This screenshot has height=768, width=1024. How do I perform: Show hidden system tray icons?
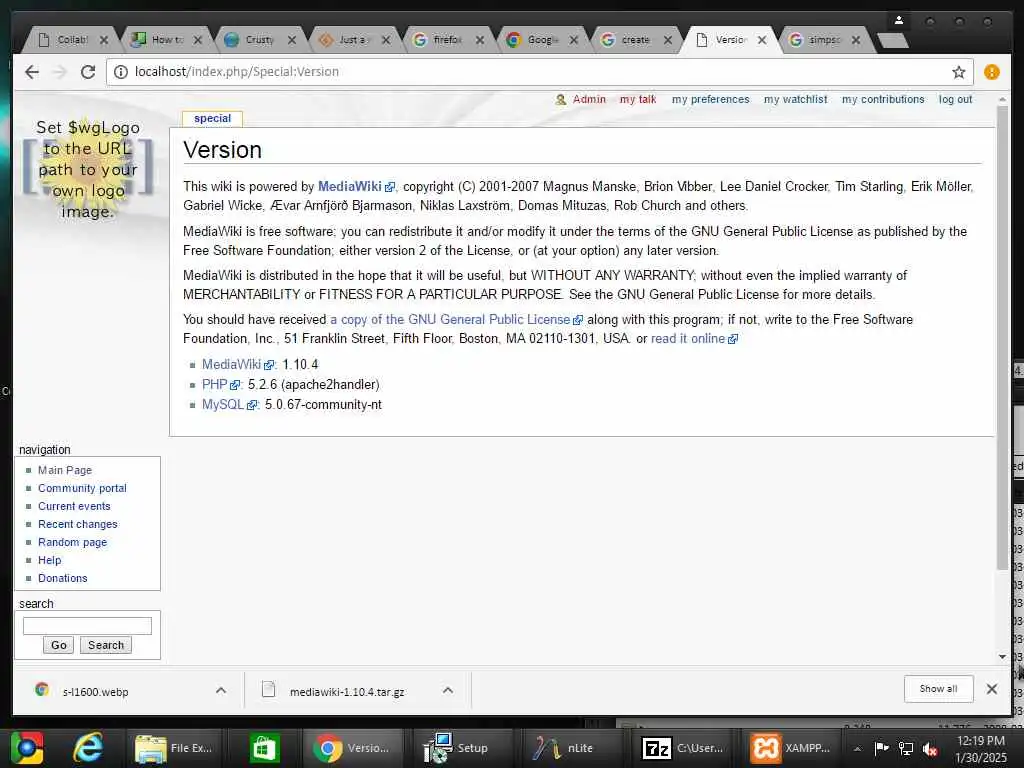[x=857, y=749]
